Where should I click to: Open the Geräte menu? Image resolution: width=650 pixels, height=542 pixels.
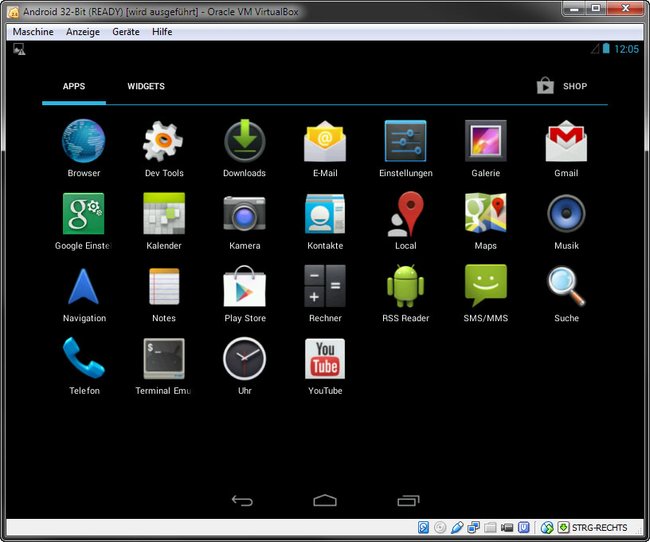tap(126, 32)
